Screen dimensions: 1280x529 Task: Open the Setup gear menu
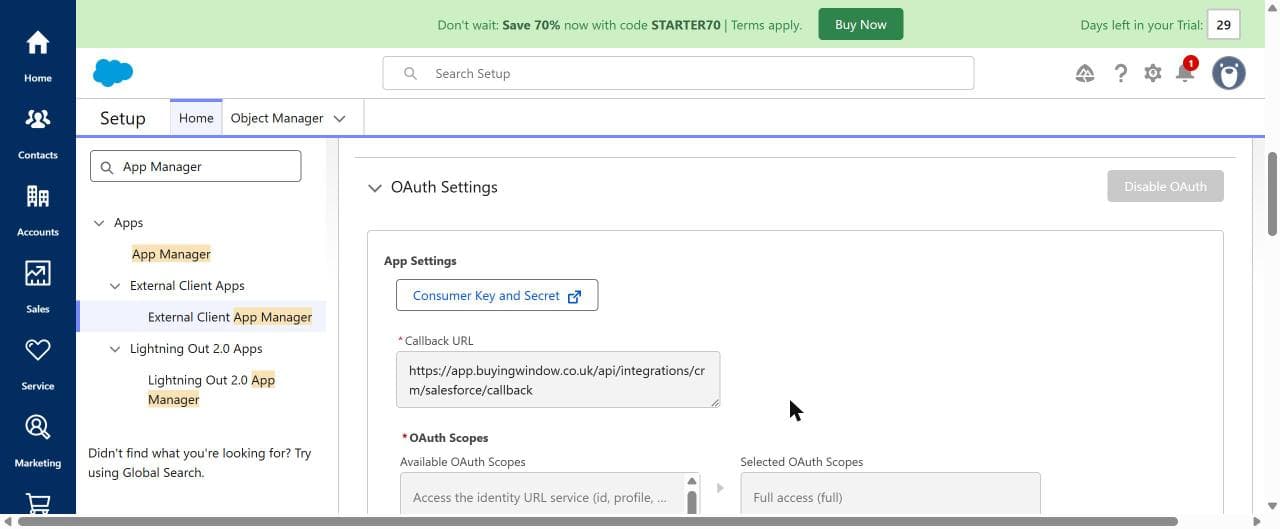point(1153,73)
